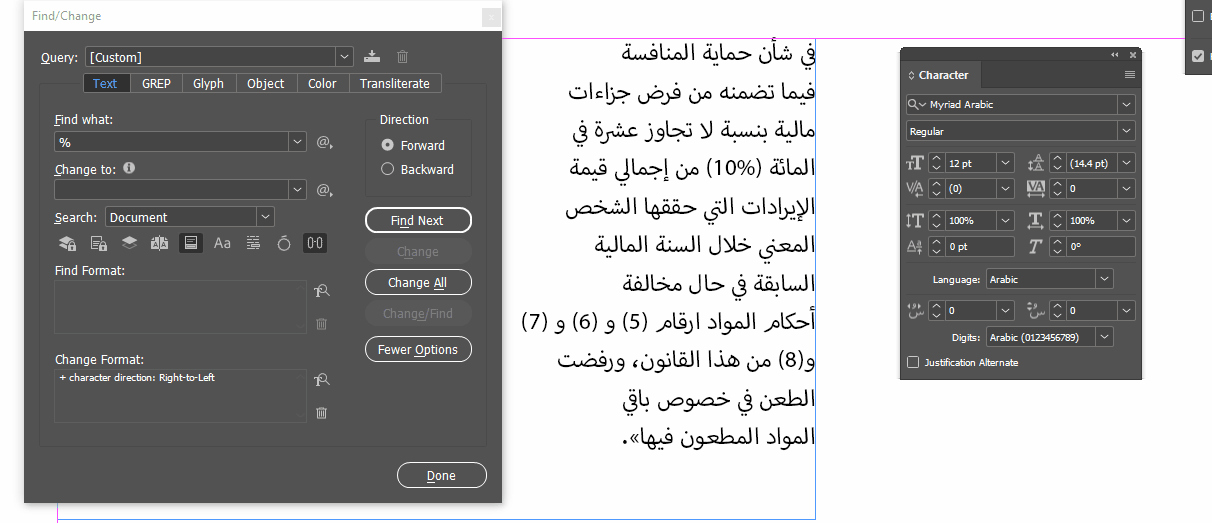Adjust vertical scale 100% stepper

pyautogui.click(x=937, y=220)
